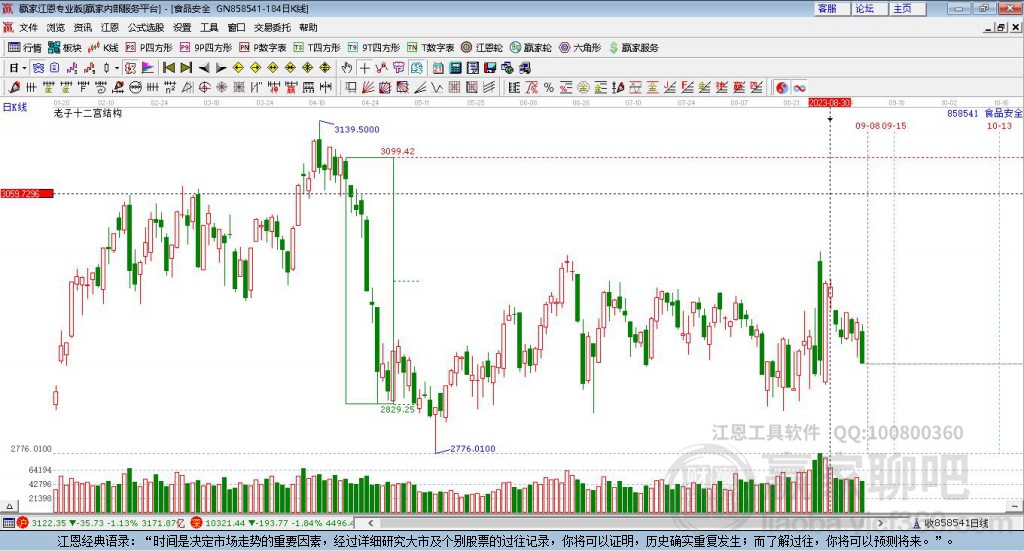
Task: Open the calendar icon in toolbar
Action: click(x=438, y=68)
